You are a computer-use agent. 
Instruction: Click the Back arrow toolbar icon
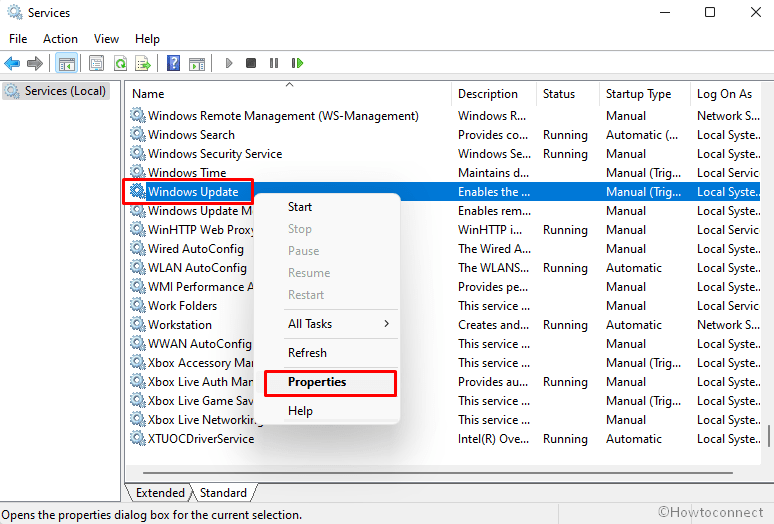coord(12,63)
